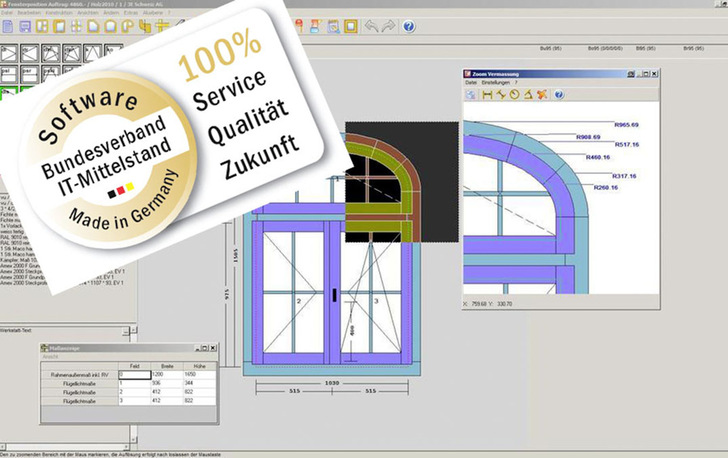The width and height of the screenshot is (728, 458).
Task: Select the angle measure tool in Zoom Vermessung
Action: (x=527, y=95)
